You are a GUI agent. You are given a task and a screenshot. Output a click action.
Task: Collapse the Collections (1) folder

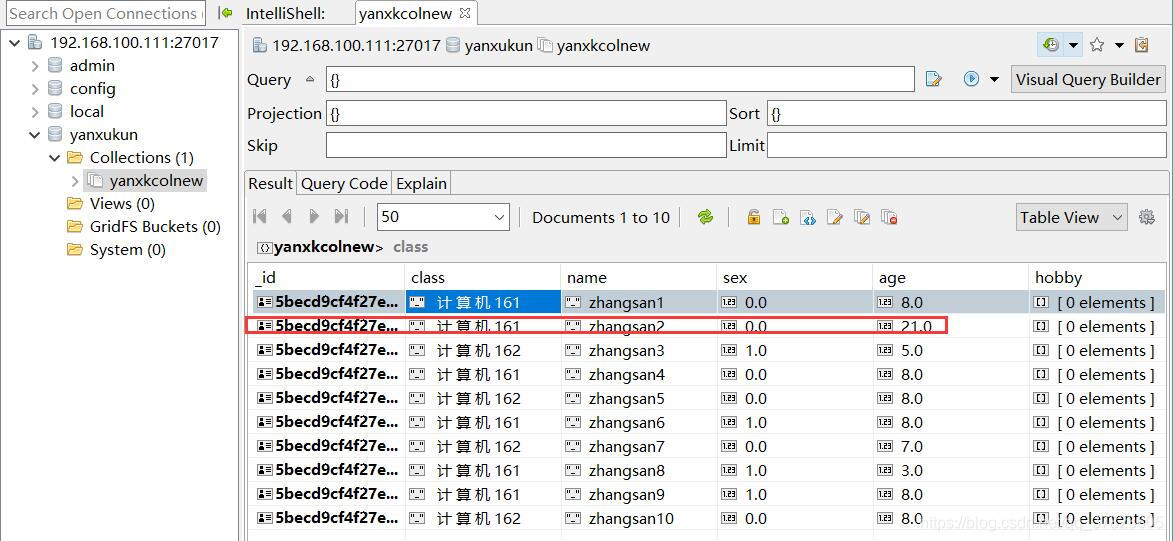tap(55, 158)
